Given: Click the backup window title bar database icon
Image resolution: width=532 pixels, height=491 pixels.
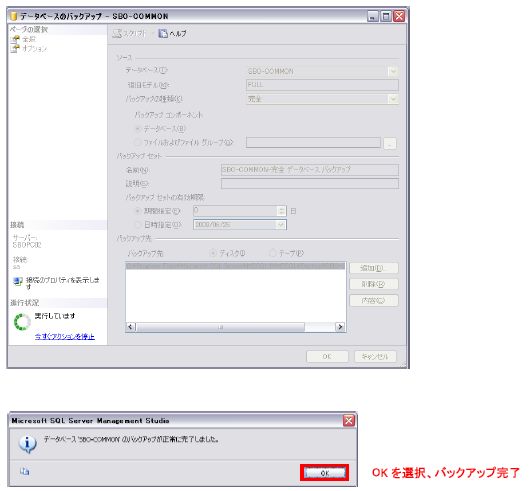Looking at the screenshot, I should tap(14, 16).
